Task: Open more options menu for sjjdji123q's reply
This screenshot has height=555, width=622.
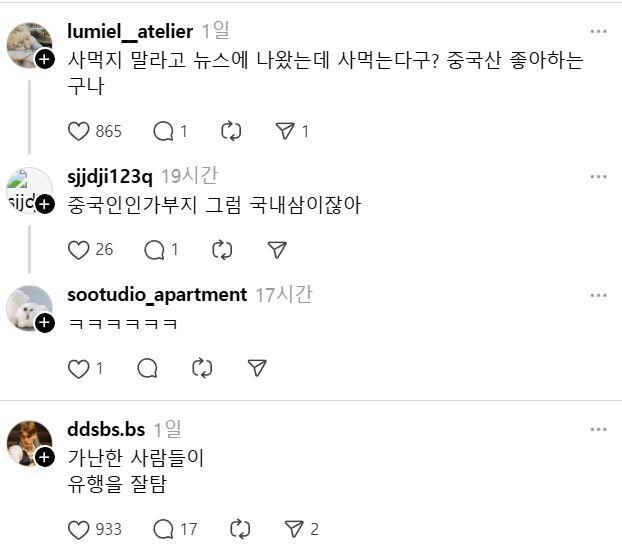Action: coord(598,177)
